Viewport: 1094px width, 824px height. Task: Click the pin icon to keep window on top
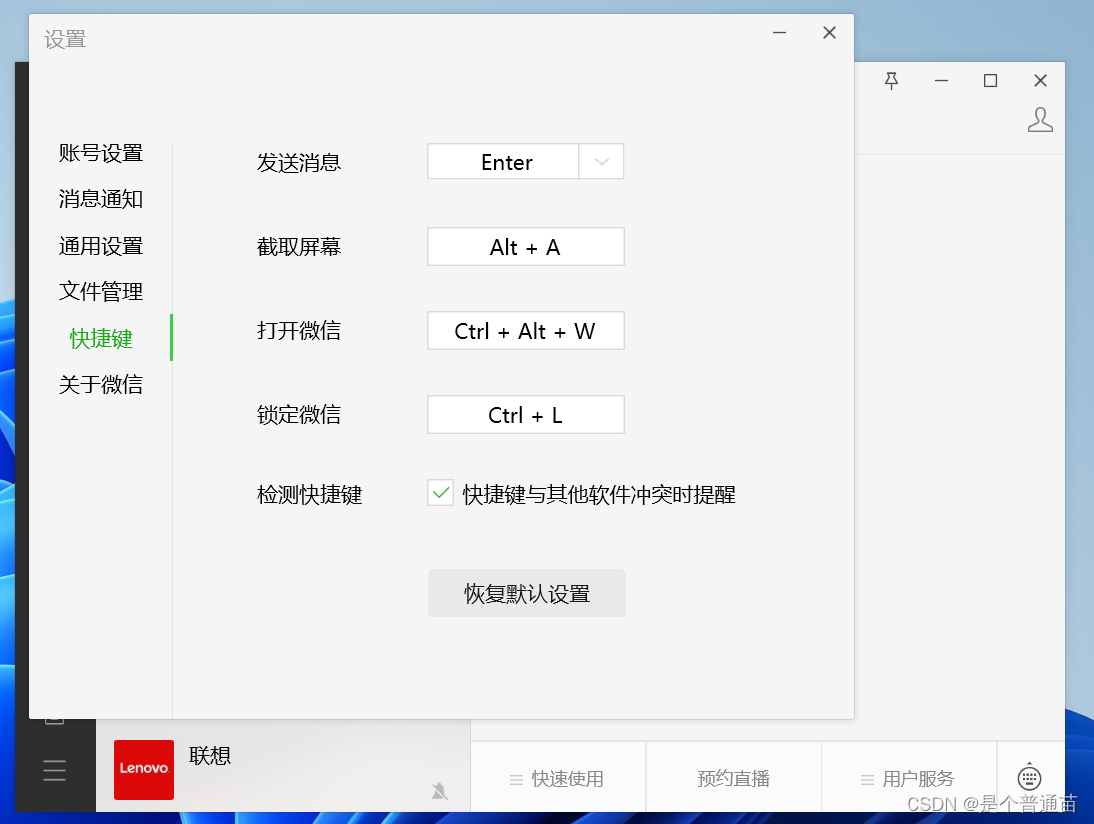click(891, 80)
